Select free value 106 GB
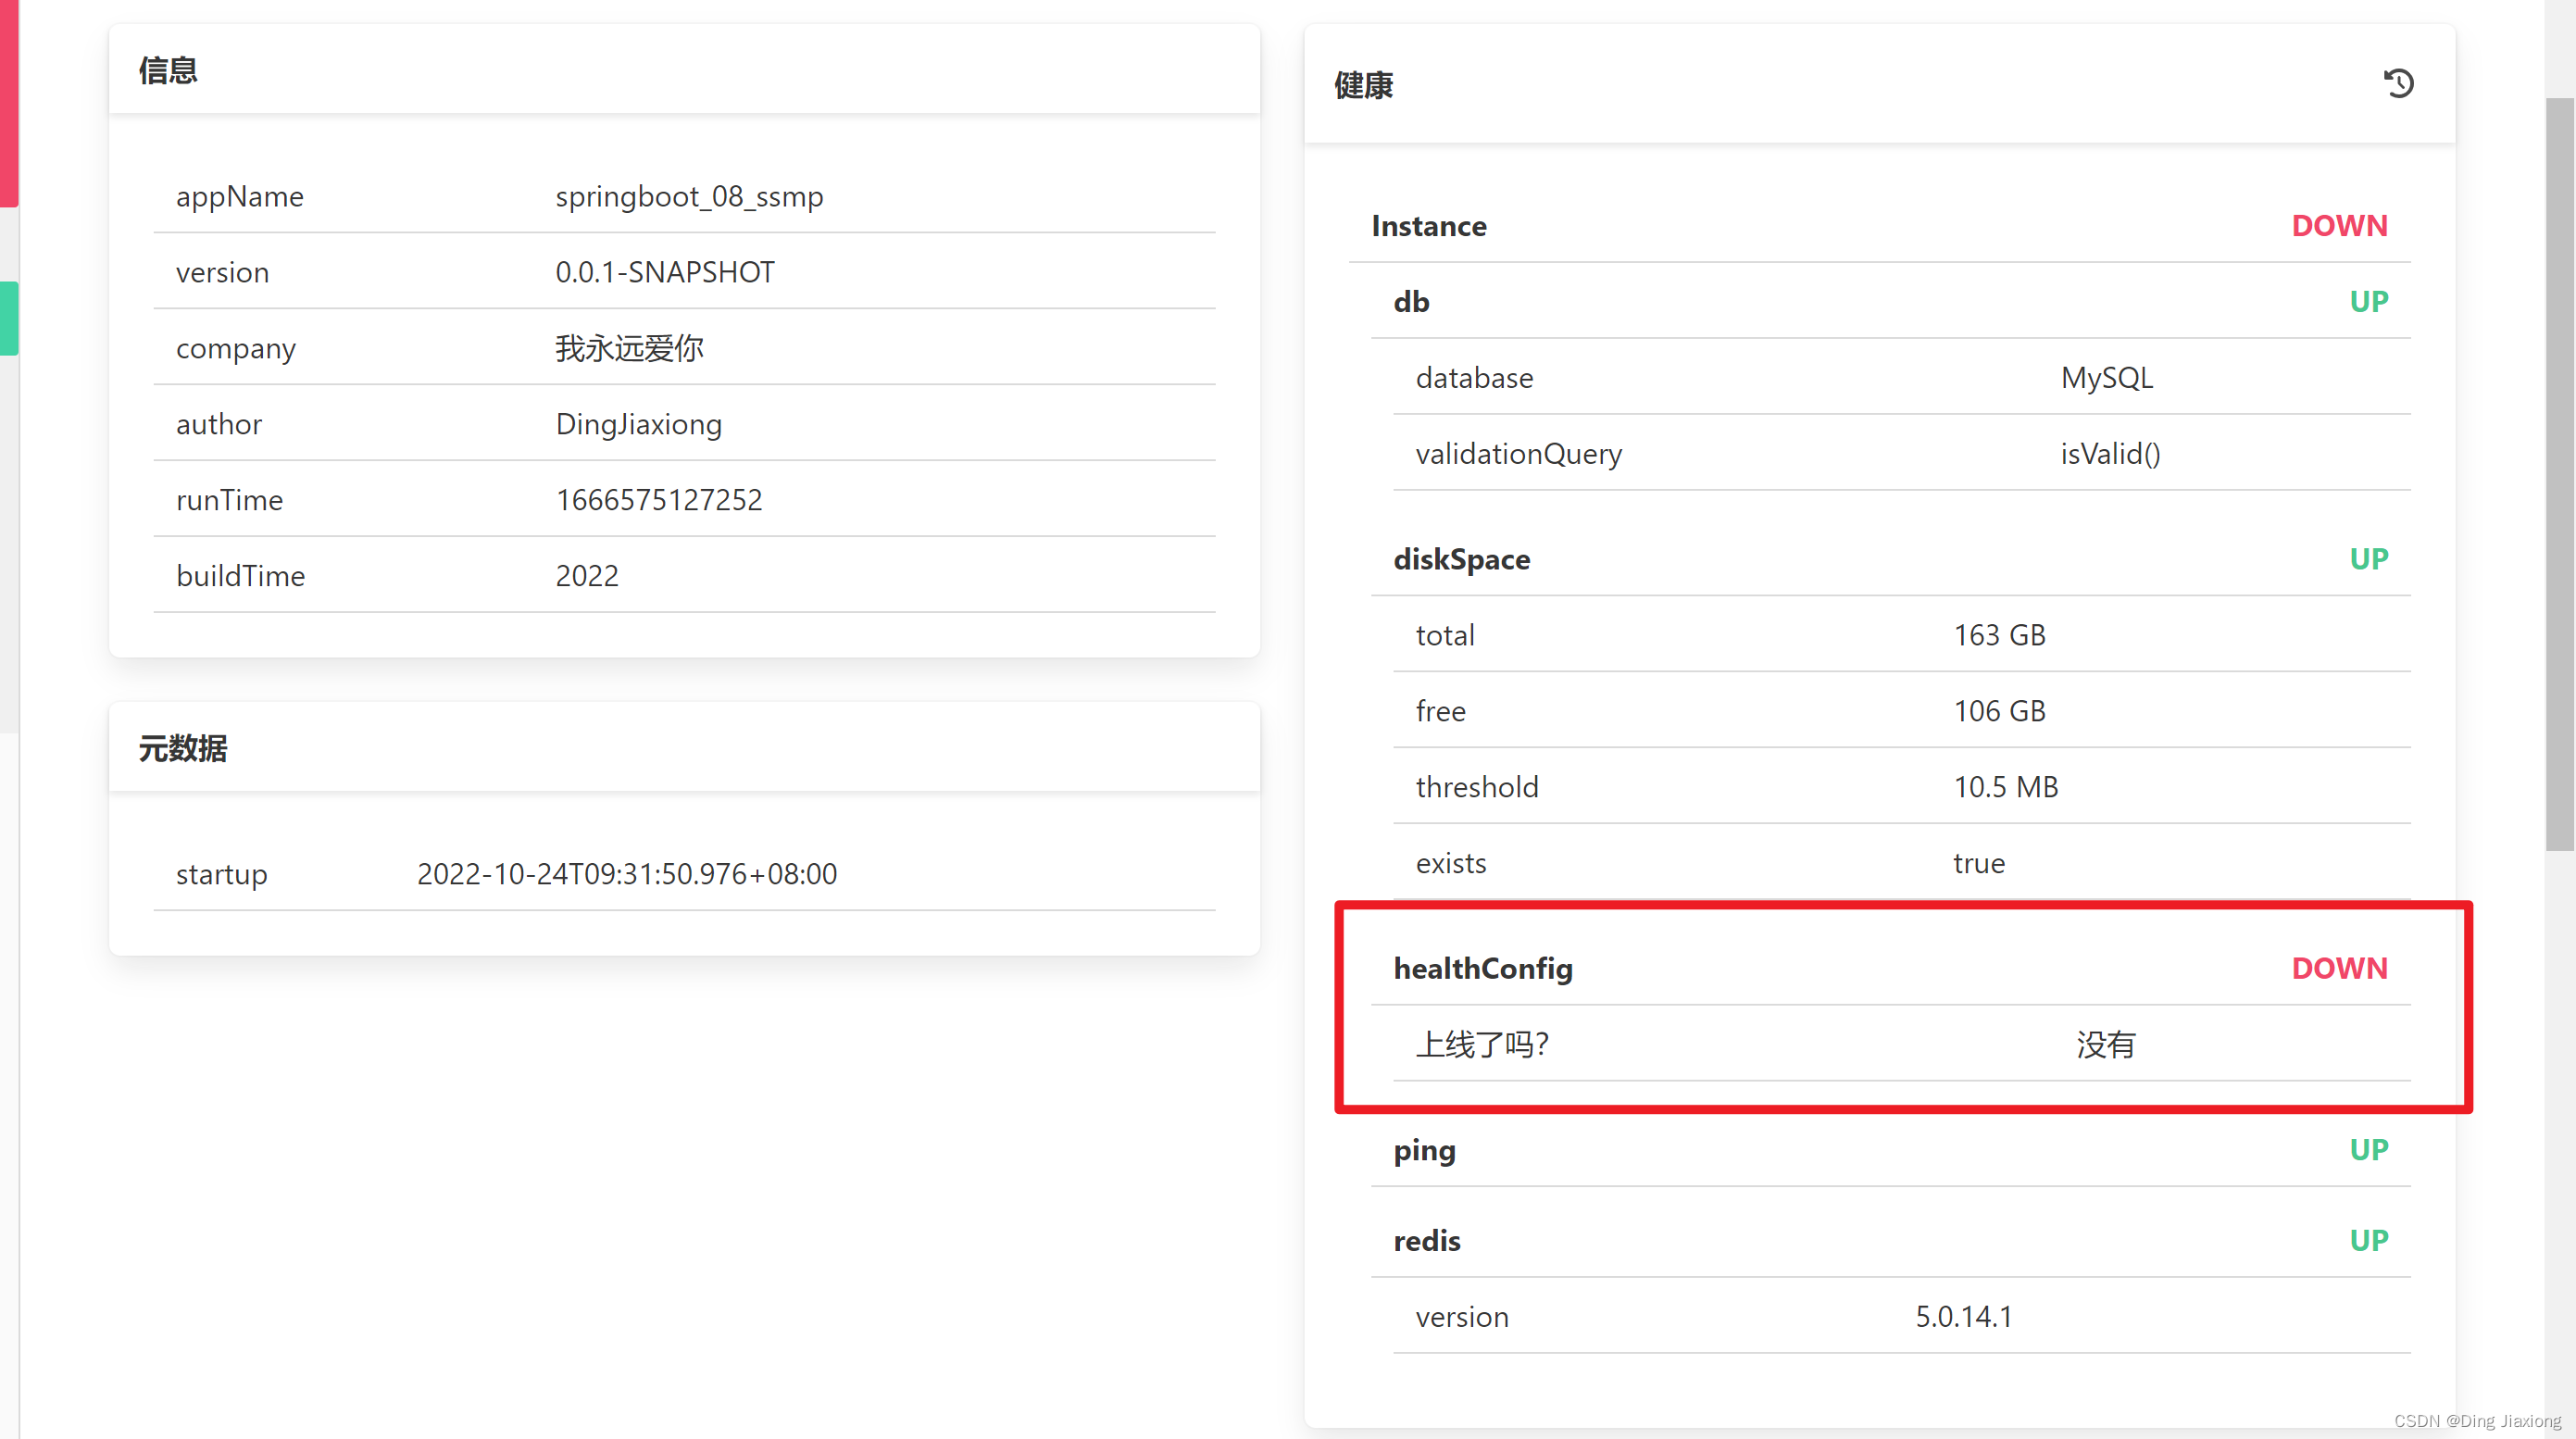This screenshot has width=2576, height=1439. tap(2000, 711)
